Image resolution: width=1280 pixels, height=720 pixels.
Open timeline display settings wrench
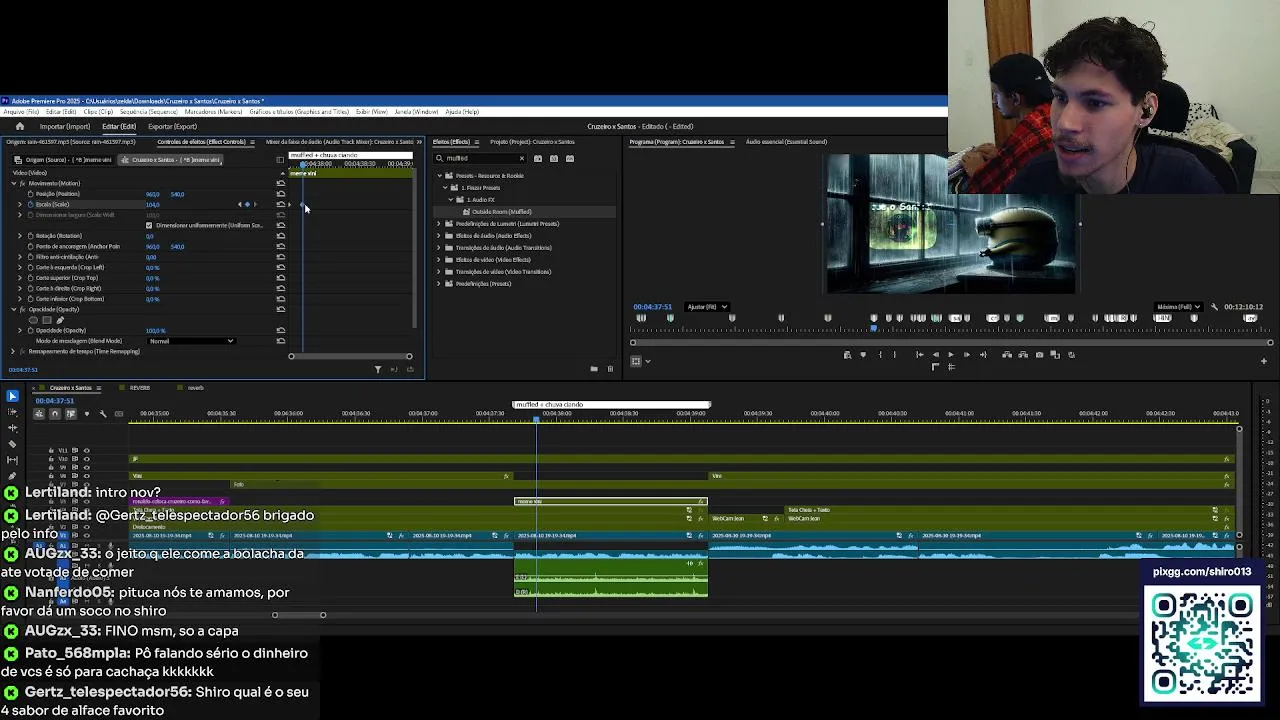(103, 414)
